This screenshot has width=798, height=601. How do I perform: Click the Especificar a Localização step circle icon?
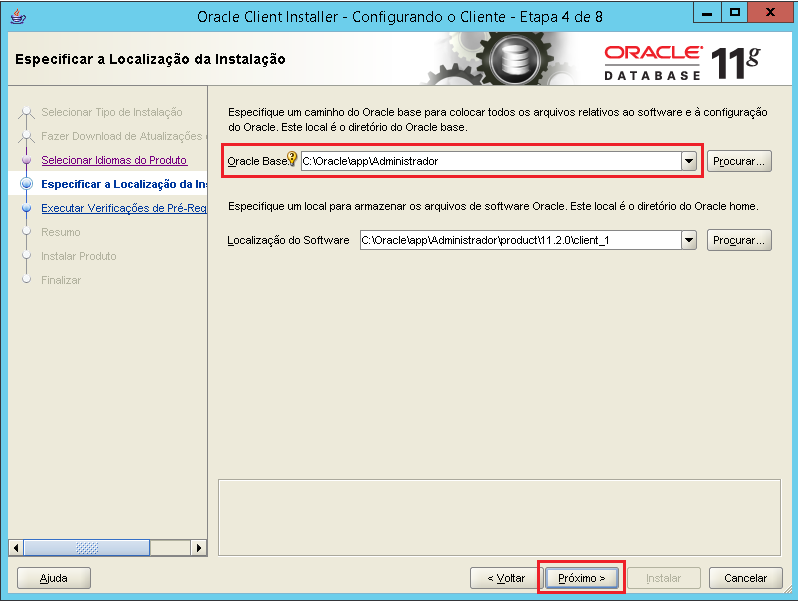coord(26,184)
